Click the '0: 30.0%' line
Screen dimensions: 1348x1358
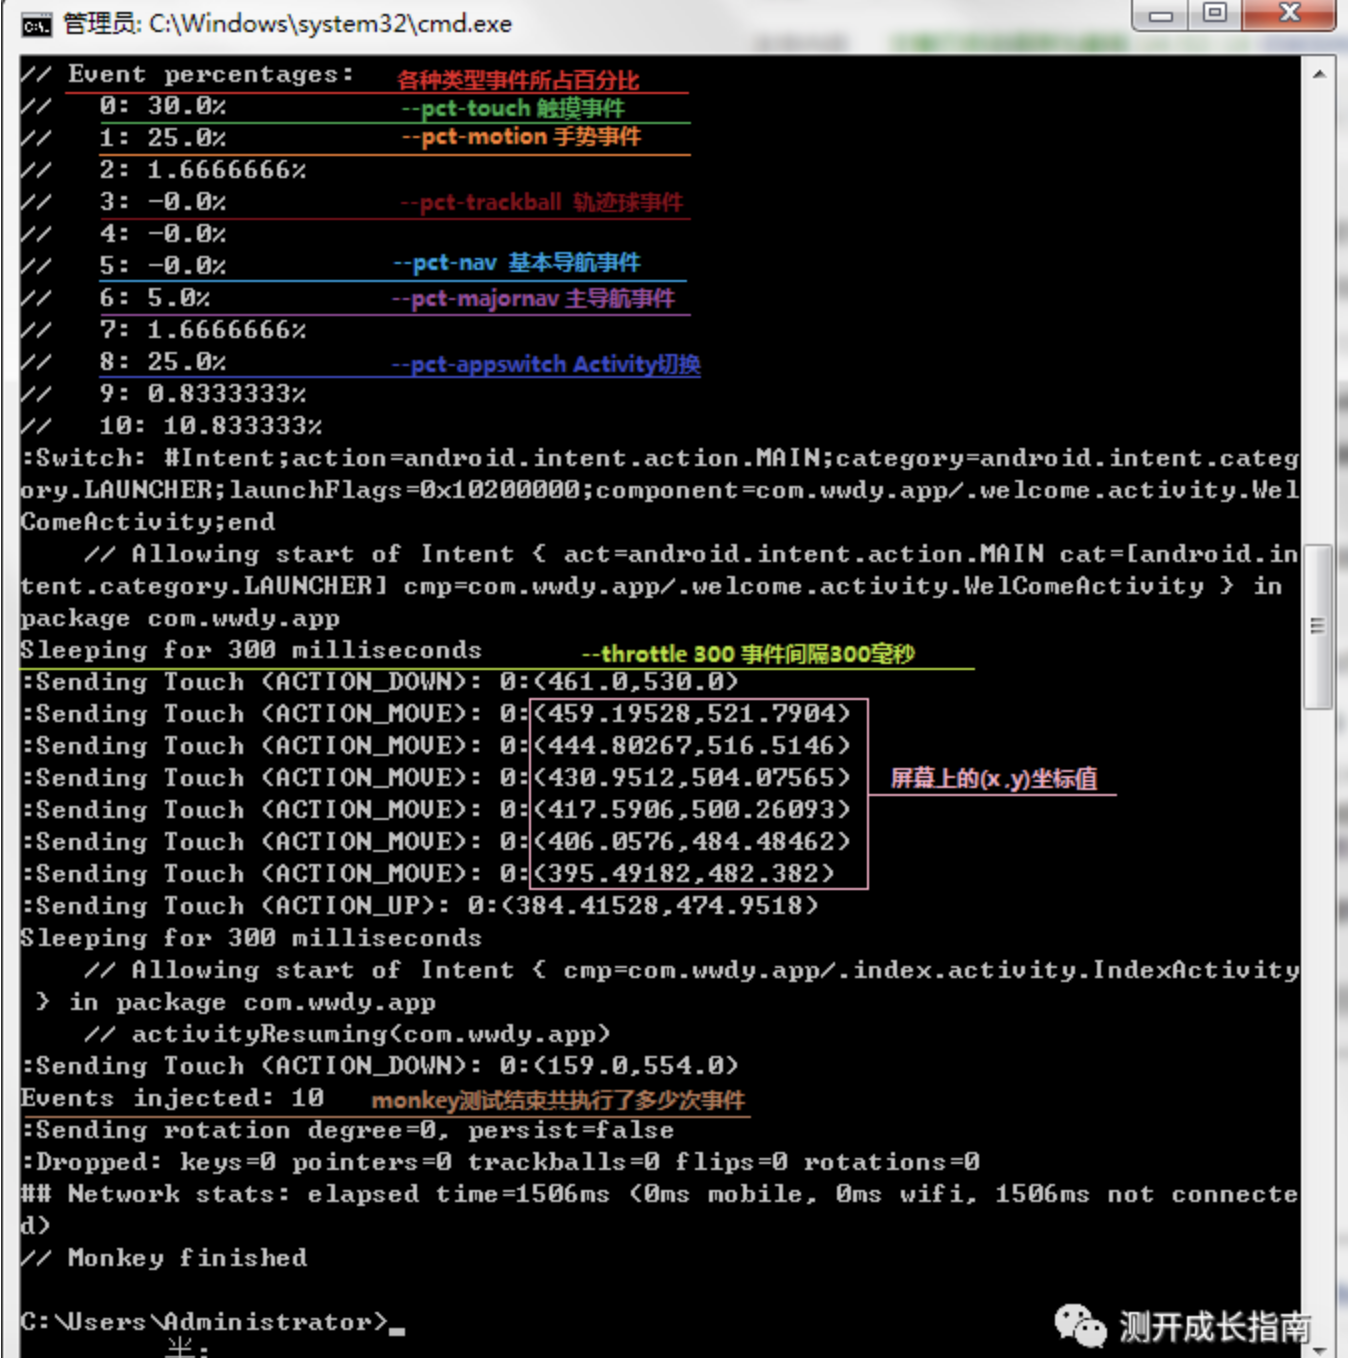pos(124,107)
